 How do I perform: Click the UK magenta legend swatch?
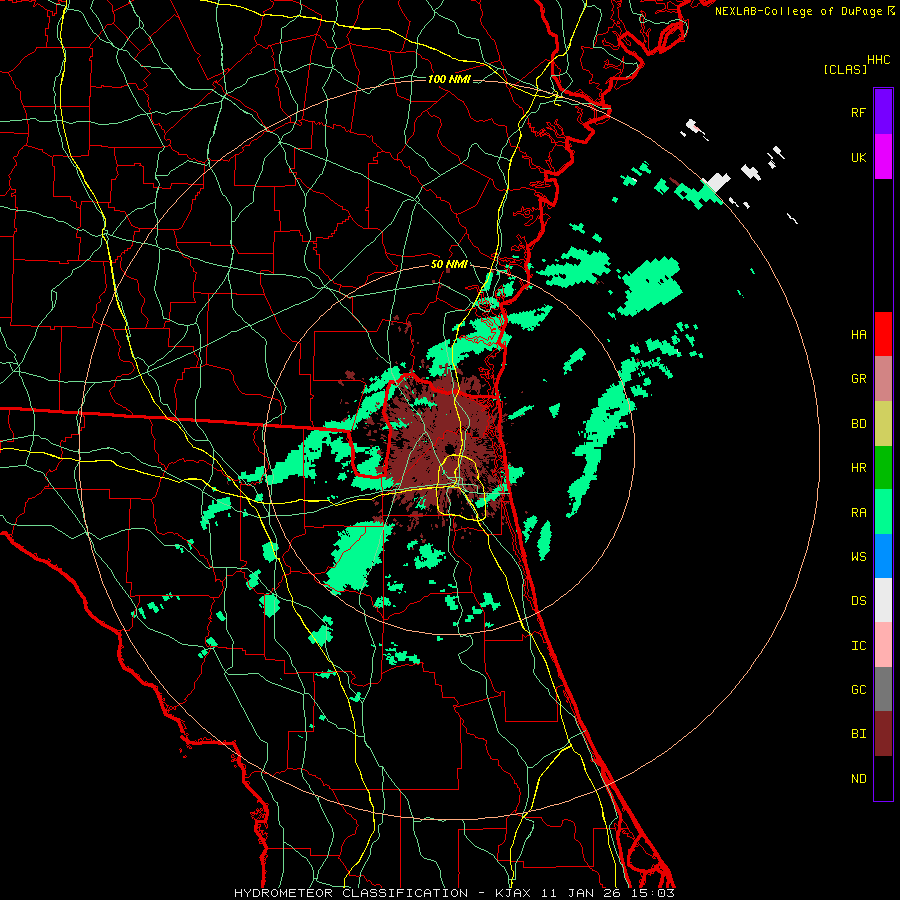pyautogui.click(x=883, y=157)
